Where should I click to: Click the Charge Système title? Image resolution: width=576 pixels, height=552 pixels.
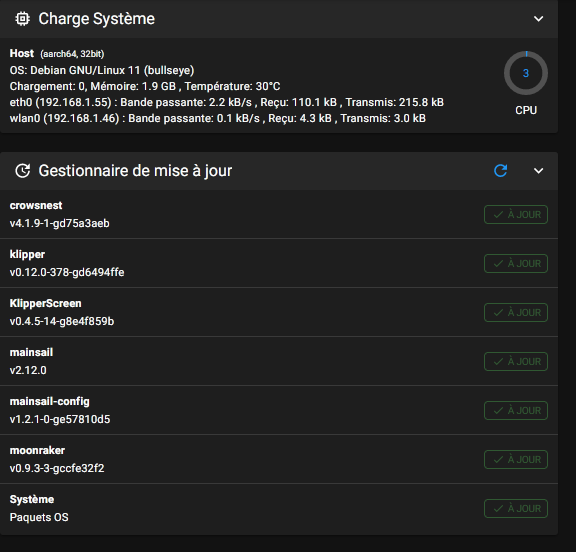[97, 19]
